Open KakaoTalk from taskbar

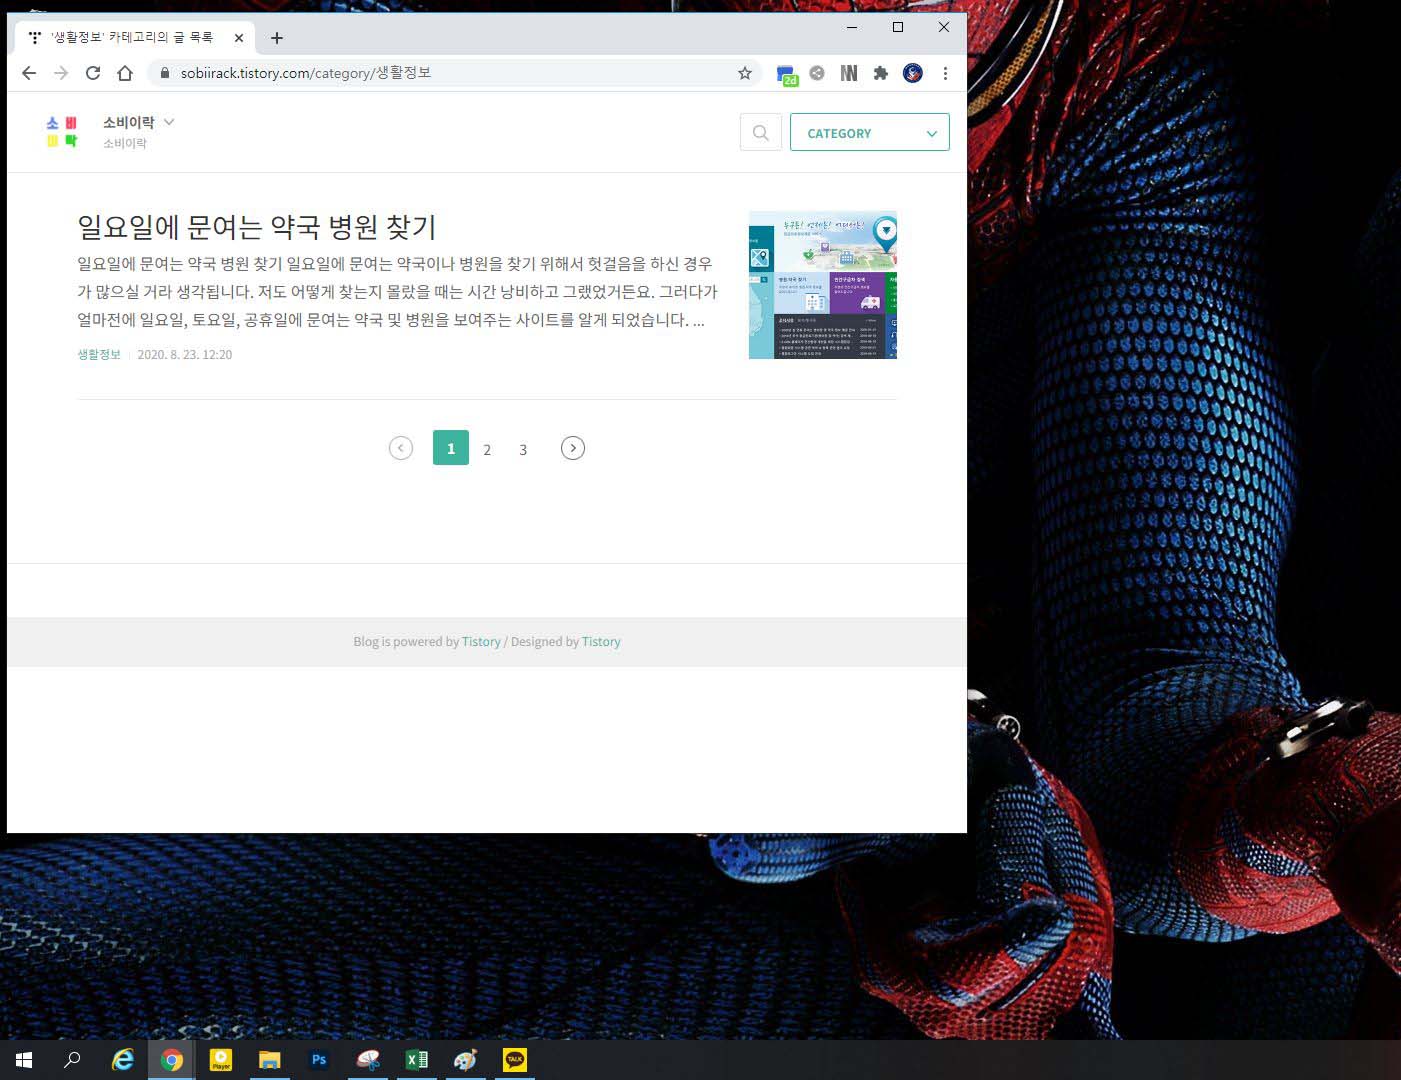point(515,1060)
